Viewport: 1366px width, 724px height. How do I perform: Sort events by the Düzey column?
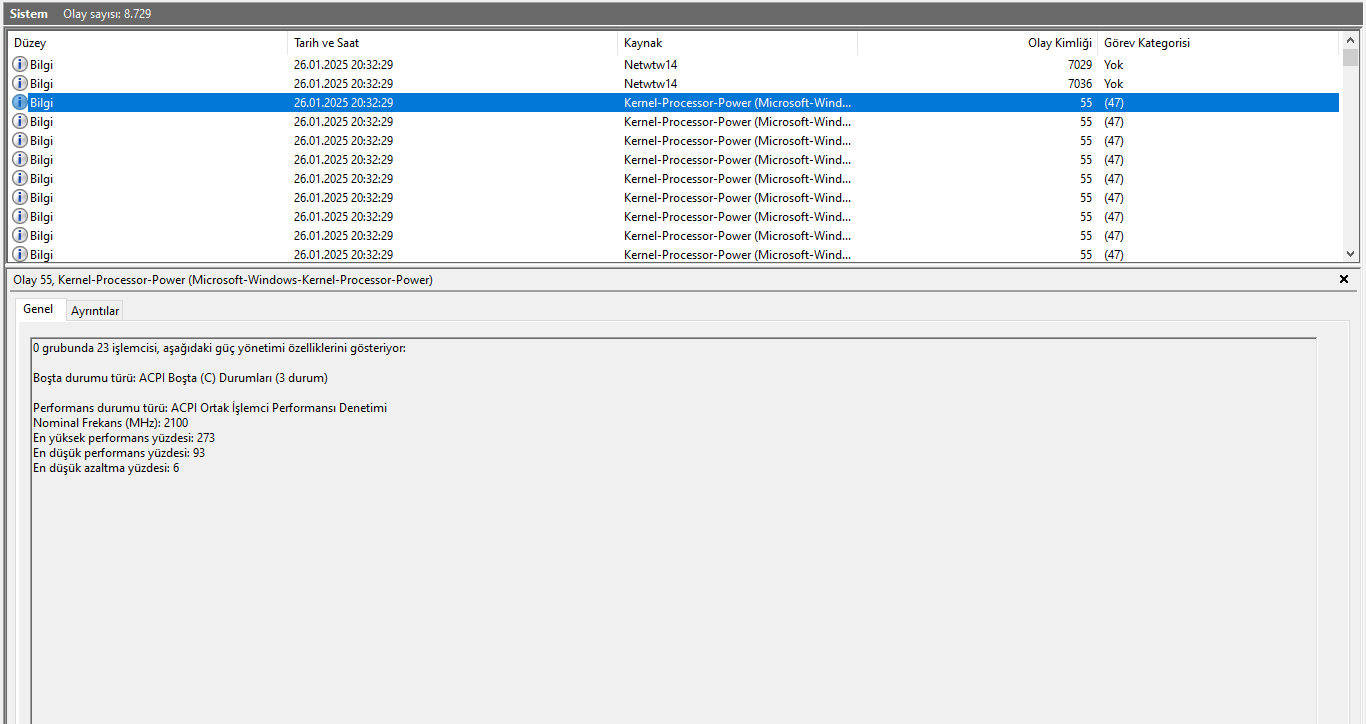coord(148,43)
